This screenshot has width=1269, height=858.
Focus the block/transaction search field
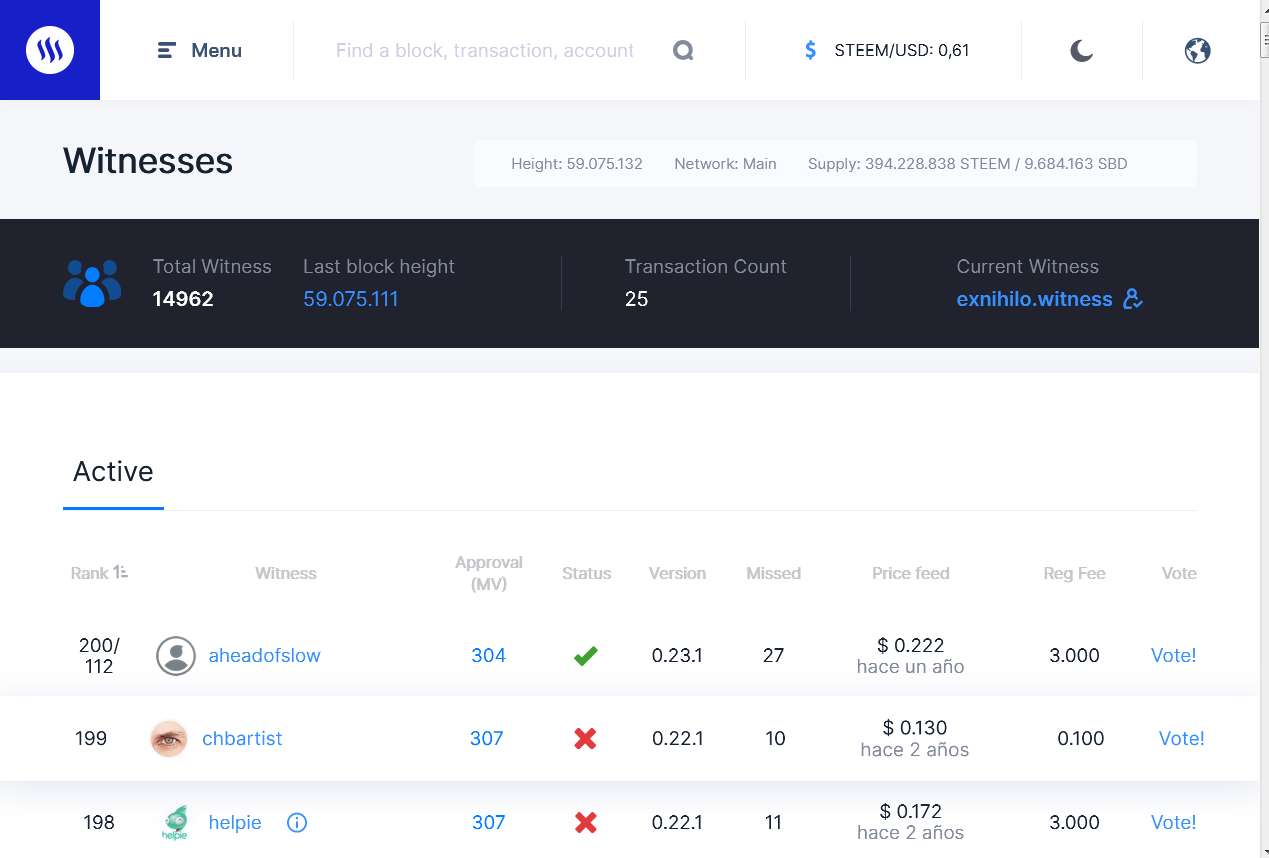[485, 50]
